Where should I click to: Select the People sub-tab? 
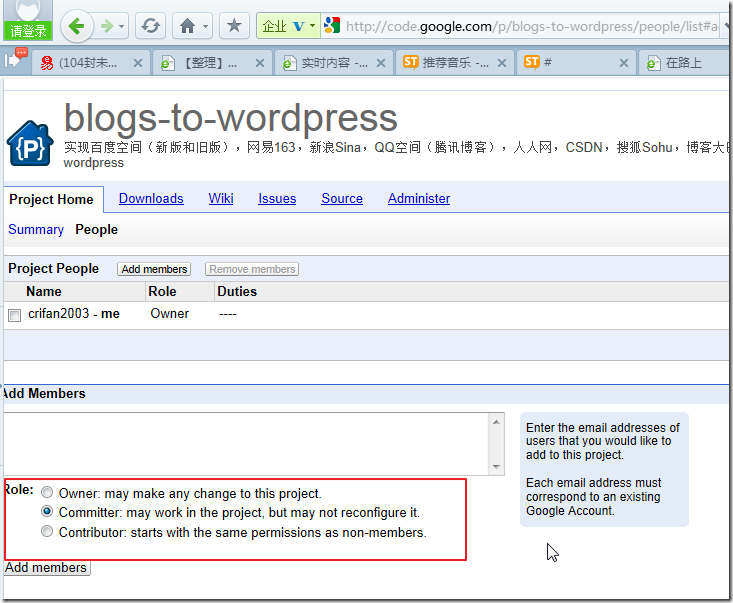coord(96,230)
